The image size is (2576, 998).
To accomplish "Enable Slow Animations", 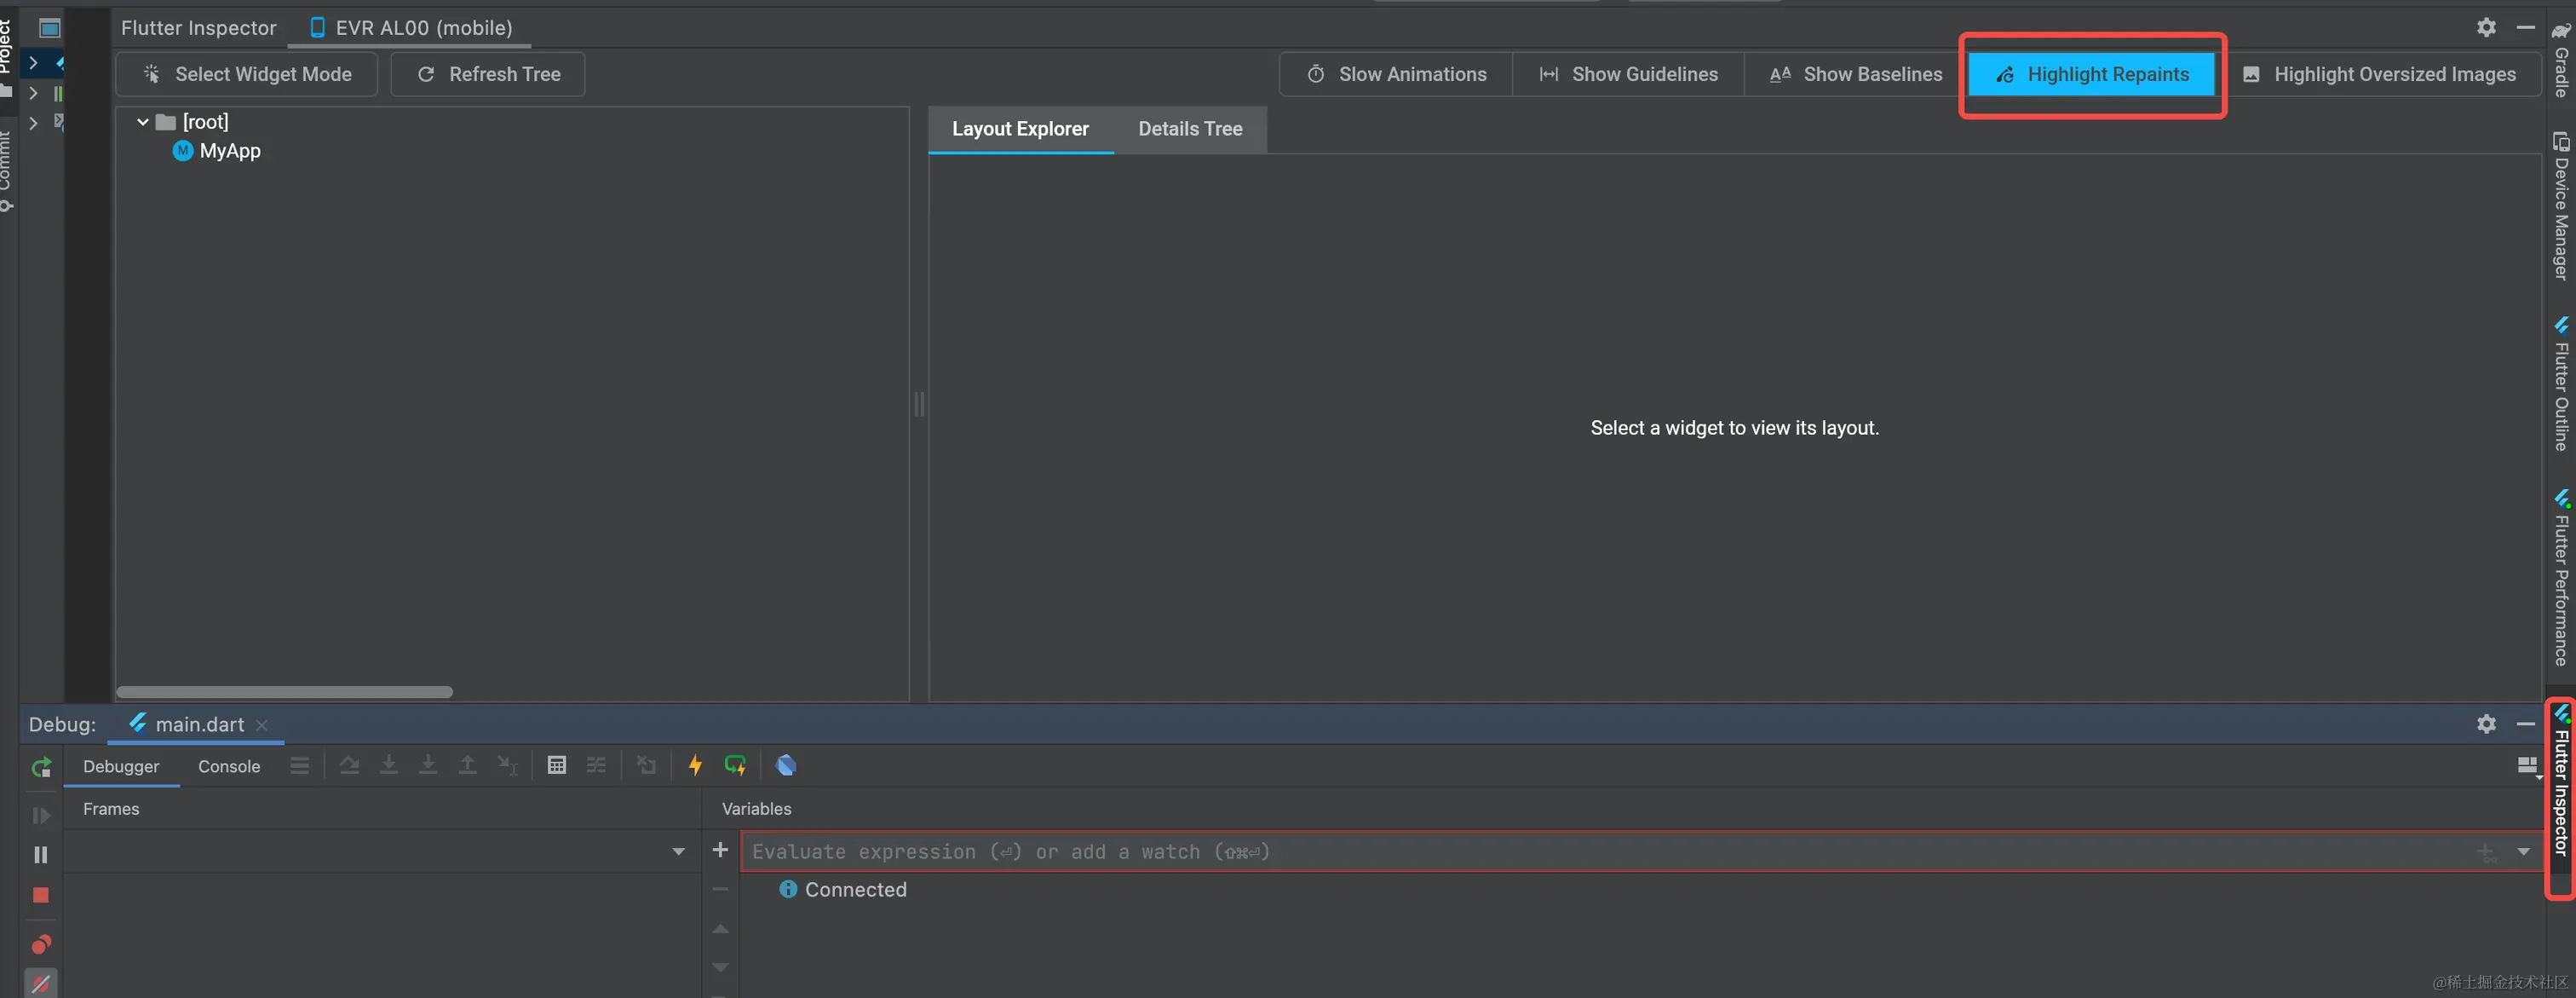I will point(1397,75).
